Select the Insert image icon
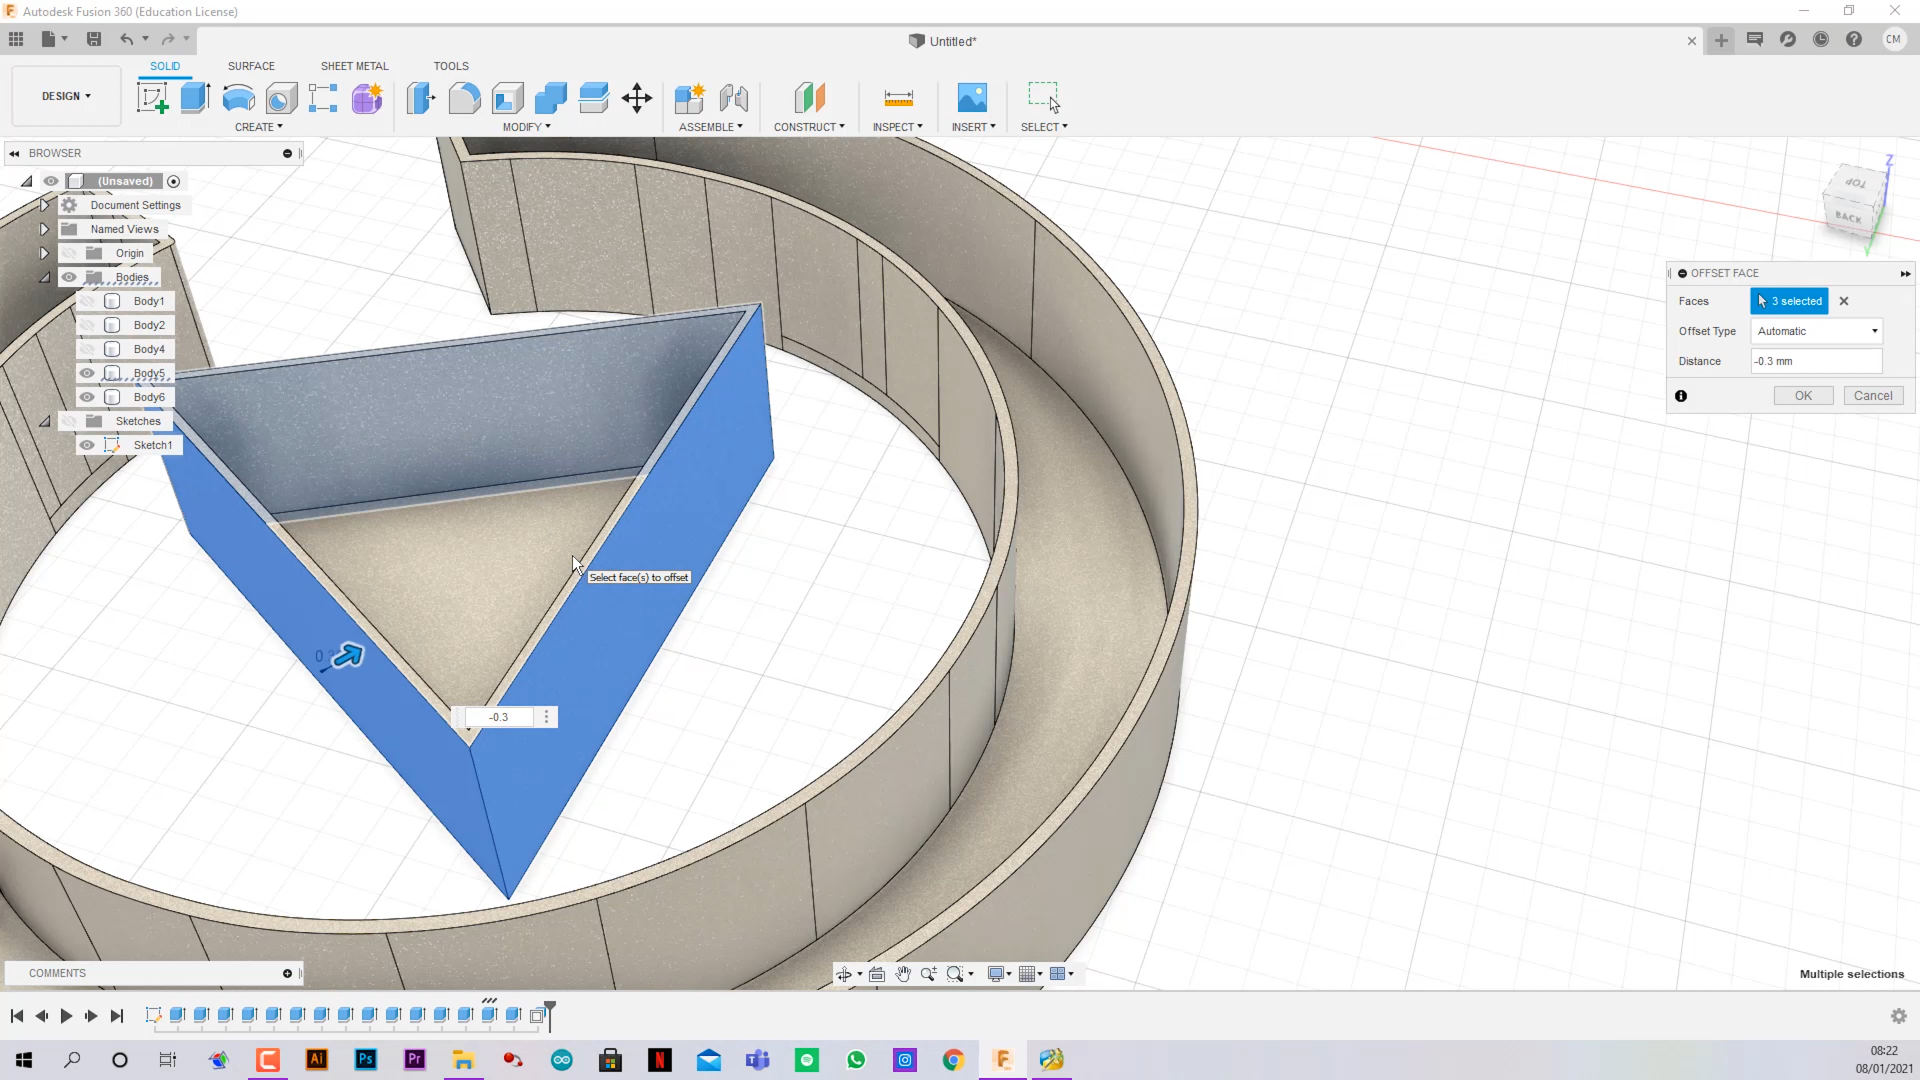The height and width of the screenshot is (1080, 1920). pyautogui.click(x=972, y=98)
